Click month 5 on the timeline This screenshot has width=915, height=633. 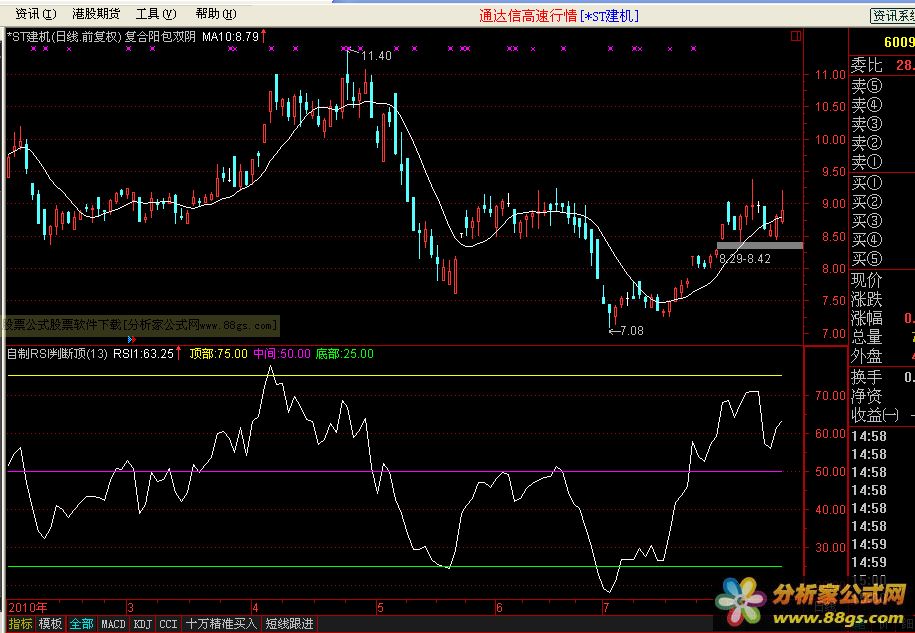[380, 608]
